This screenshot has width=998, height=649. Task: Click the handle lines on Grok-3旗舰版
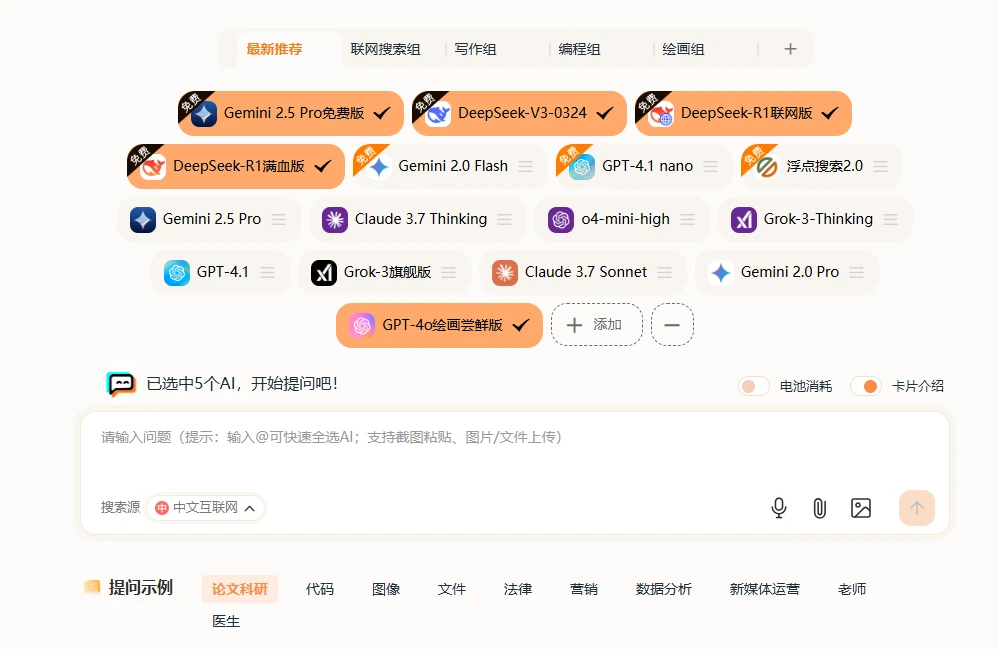point(449,272)
